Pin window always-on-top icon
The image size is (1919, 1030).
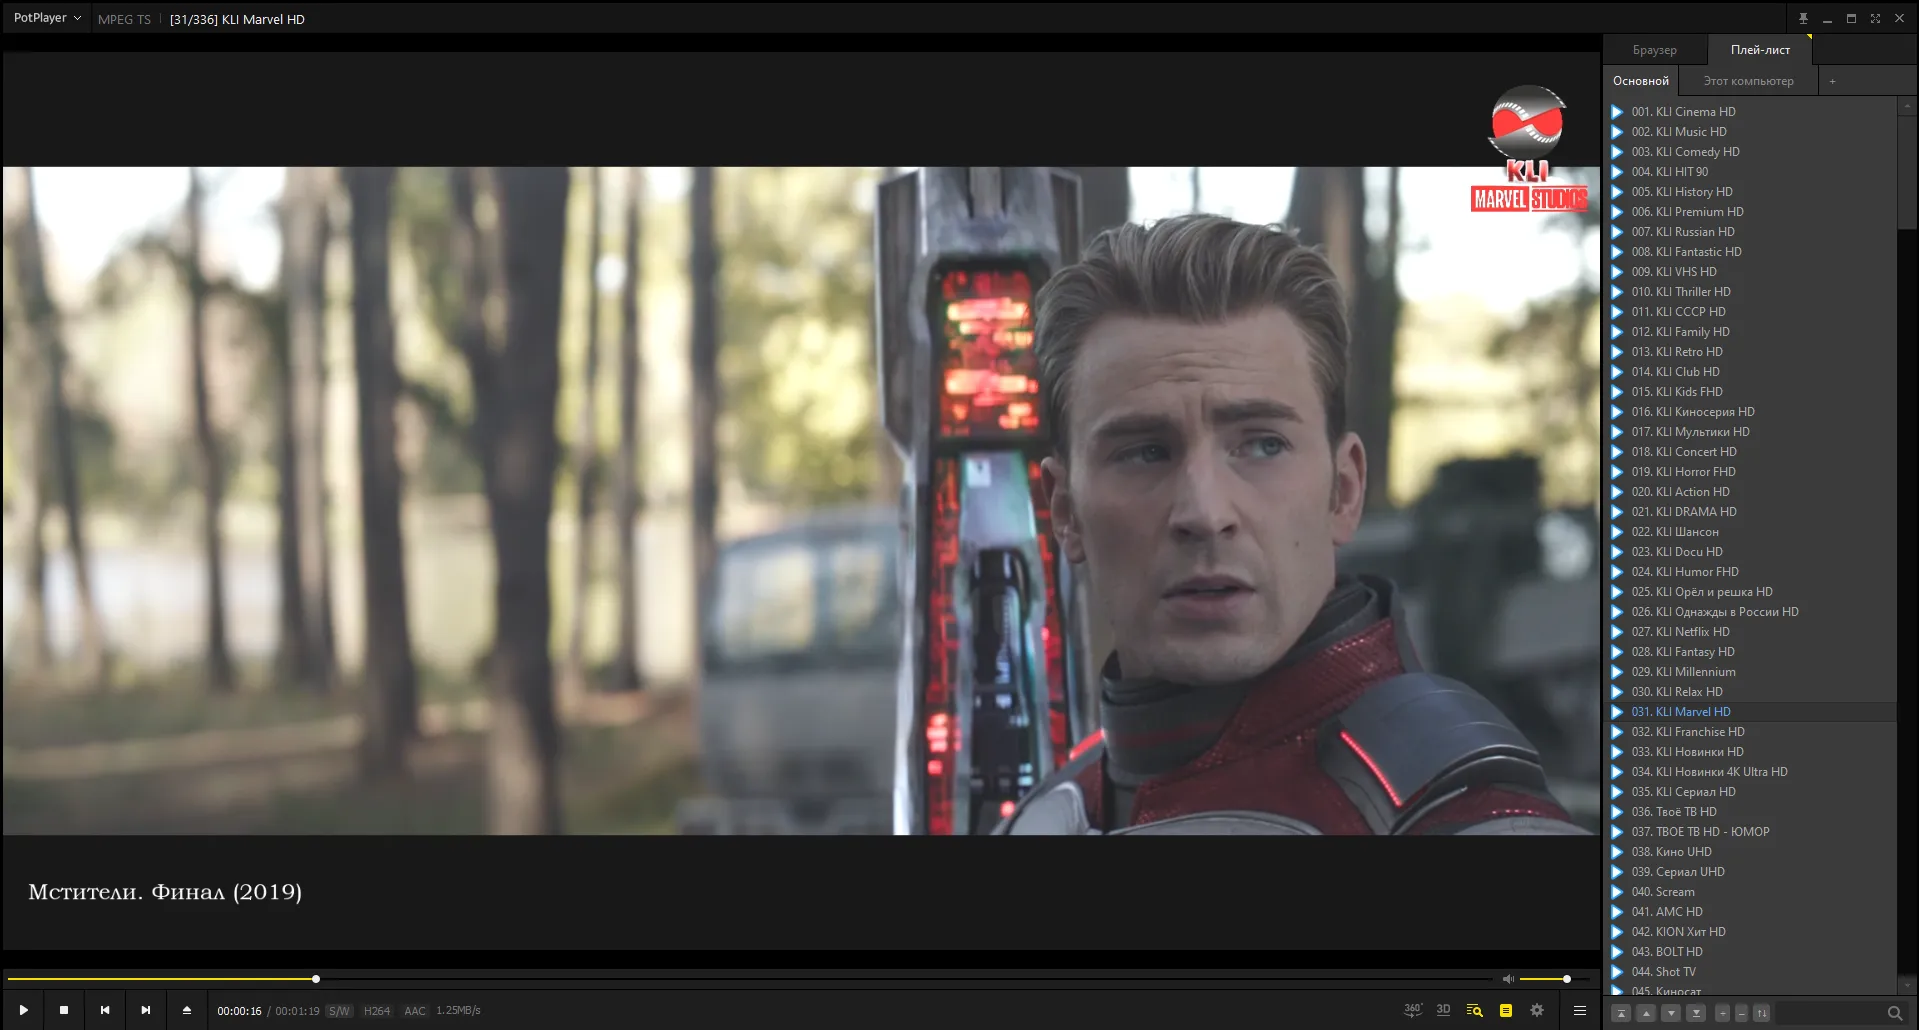pyautogui.click(x=1803, y=18)
